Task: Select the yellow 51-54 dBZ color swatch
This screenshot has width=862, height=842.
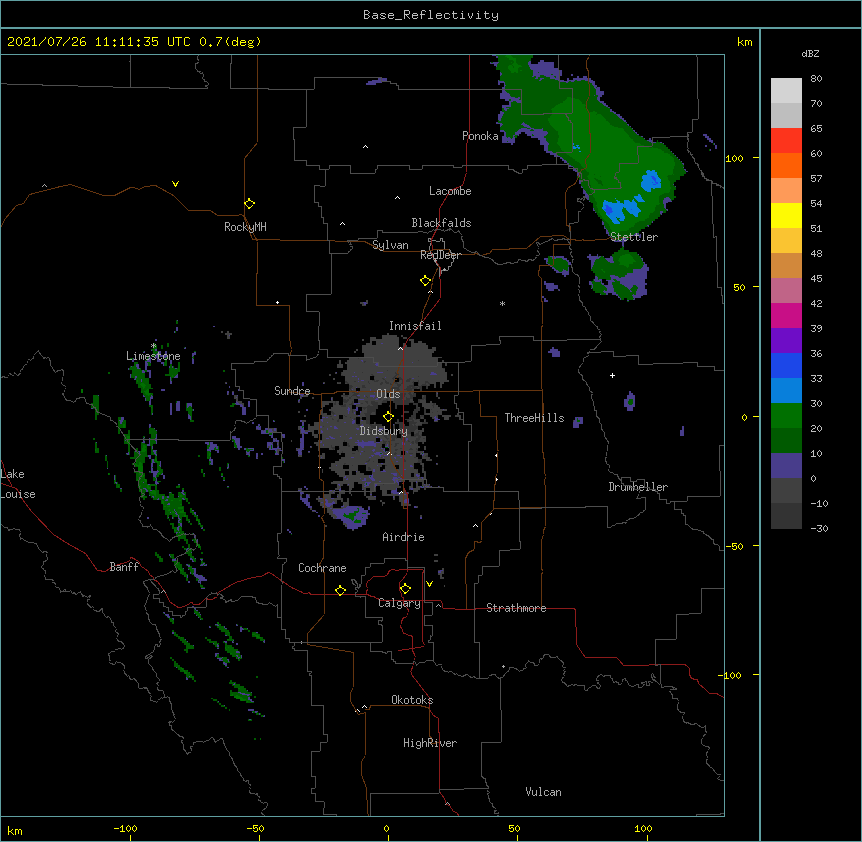Action: [x=786, y=215]
